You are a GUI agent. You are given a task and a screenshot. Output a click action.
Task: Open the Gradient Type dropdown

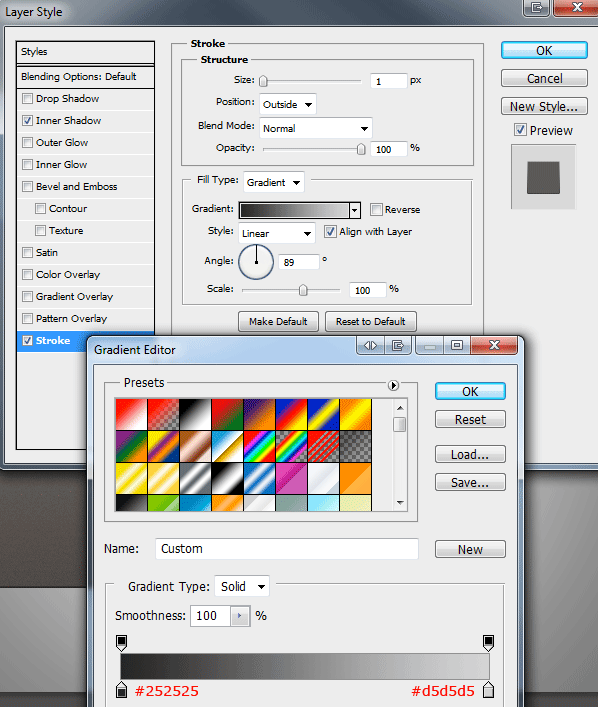(242, 587)
